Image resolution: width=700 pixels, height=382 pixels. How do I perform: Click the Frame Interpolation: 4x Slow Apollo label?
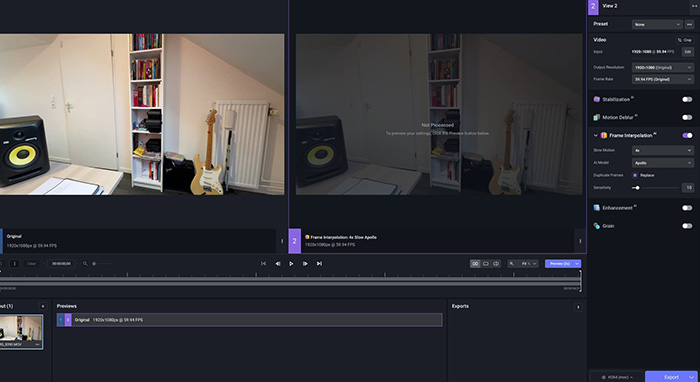coord(344,237)
